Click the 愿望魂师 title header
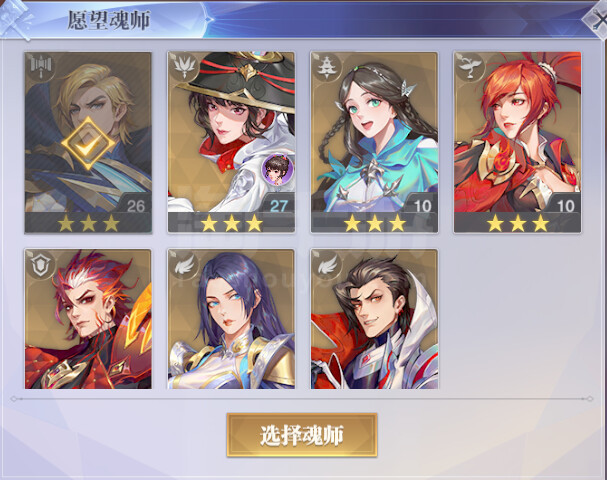Viewport: 607px width, 480px height. pos(109,20)
